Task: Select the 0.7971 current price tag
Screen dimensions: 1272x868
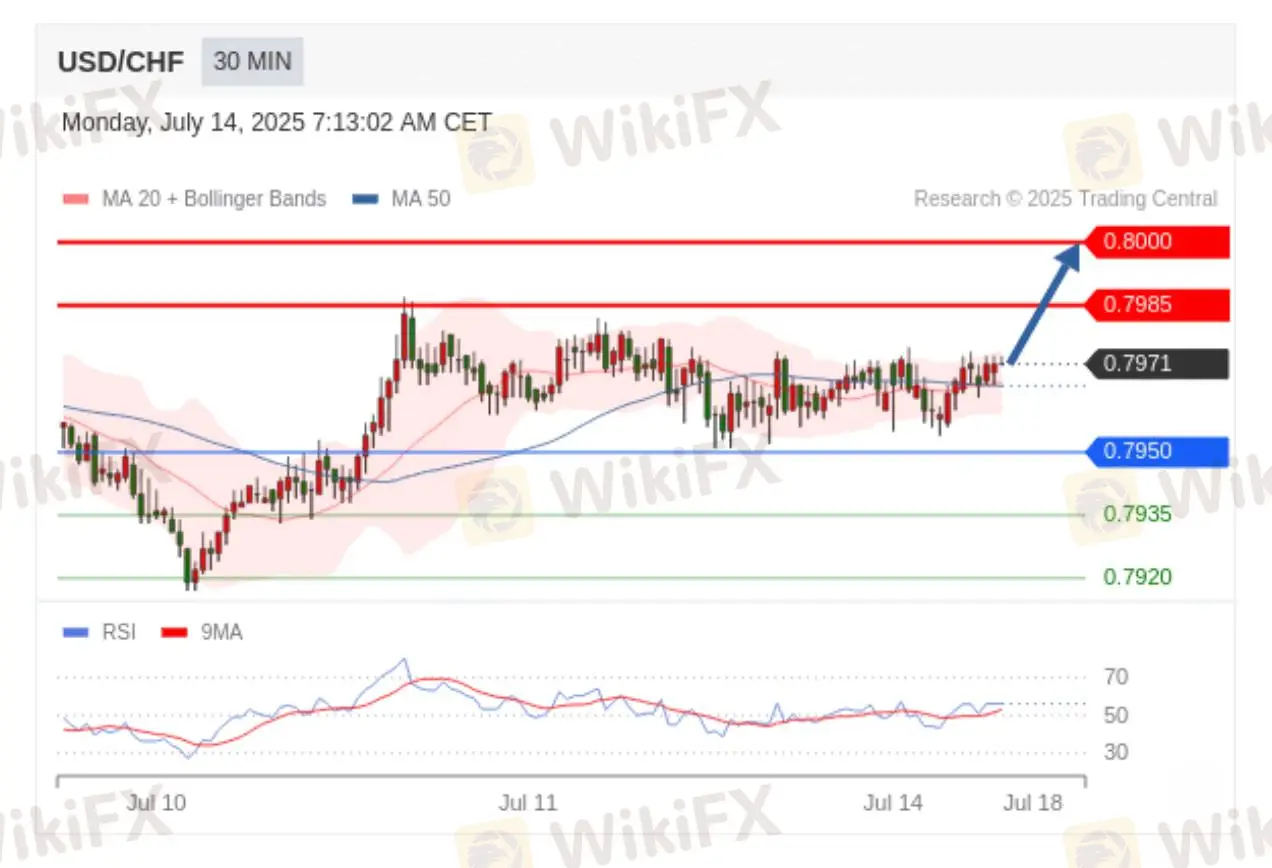Action: tap(1157, 364)
